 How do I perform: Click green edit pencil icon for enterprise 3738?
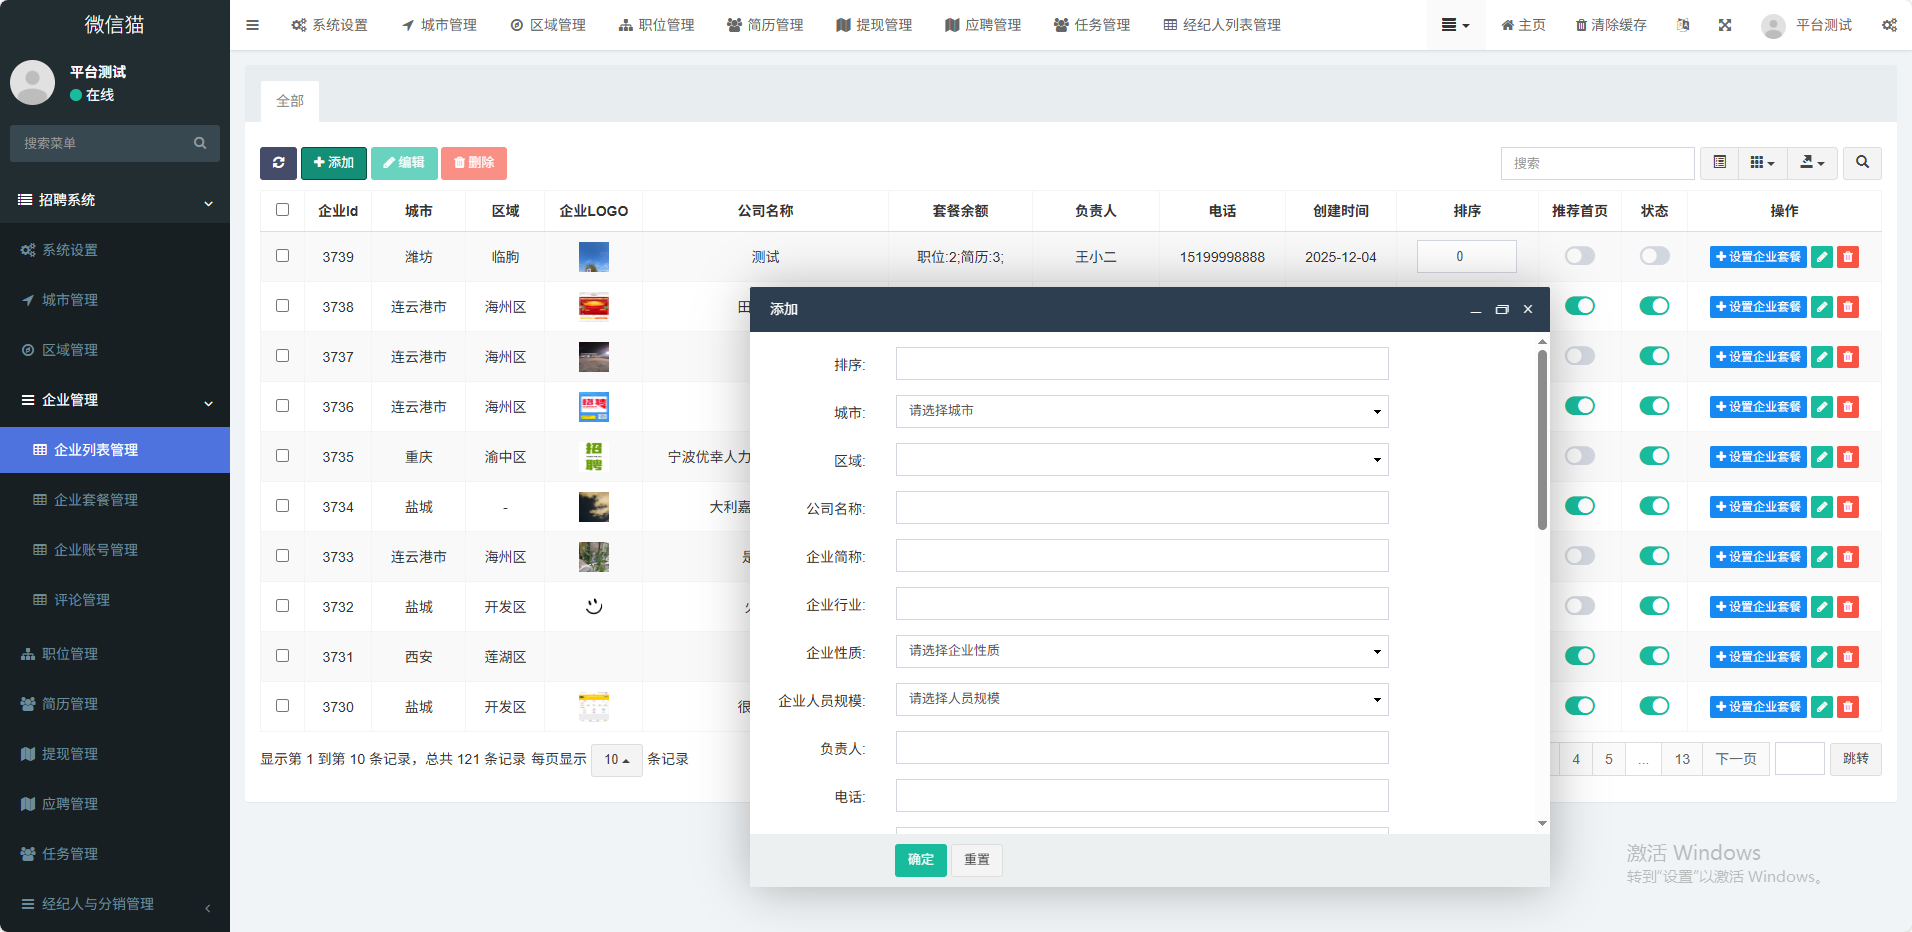(1822, 307)
